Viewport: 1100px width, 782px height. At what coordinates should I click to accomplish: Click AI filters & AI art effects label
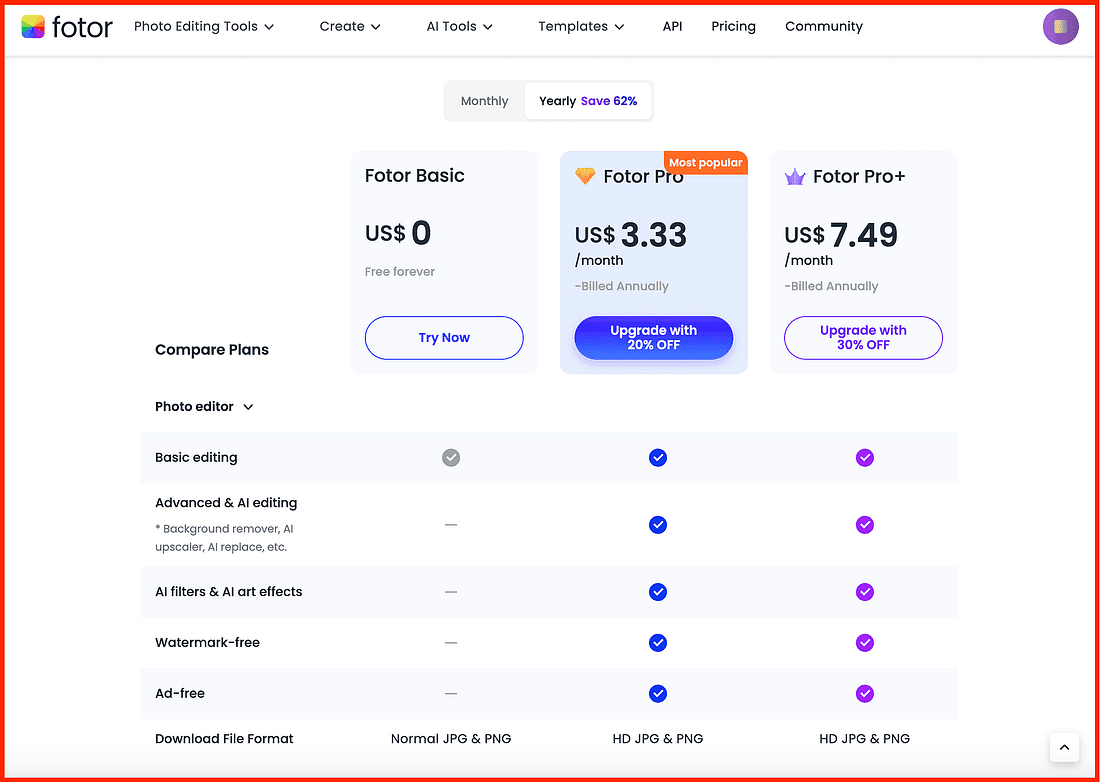point(229,592)
